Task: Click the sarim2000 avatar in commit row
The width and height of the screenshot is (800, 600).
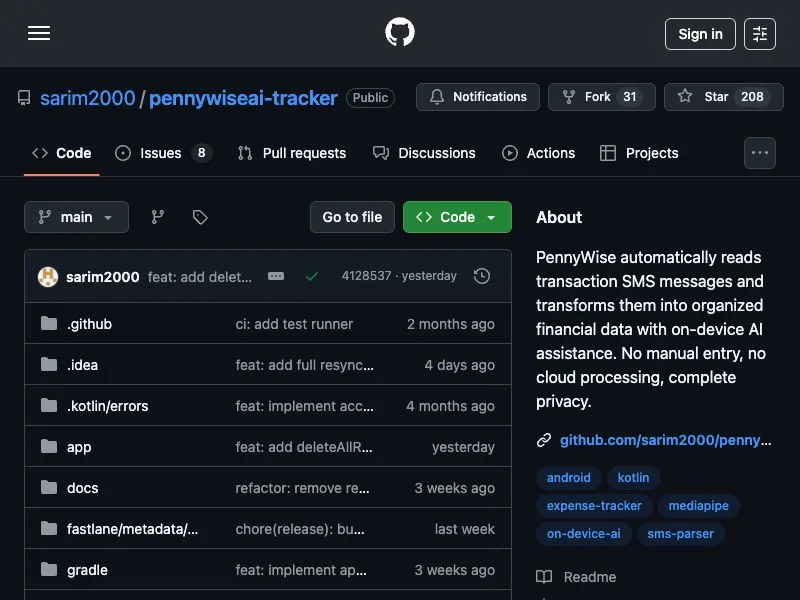Action: [x=48, y=277]
